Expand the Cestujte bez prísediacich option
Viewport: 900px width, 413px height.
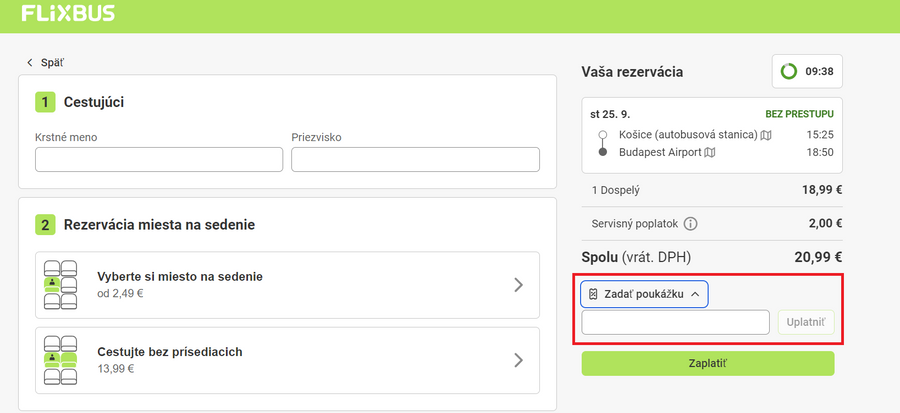518,360
